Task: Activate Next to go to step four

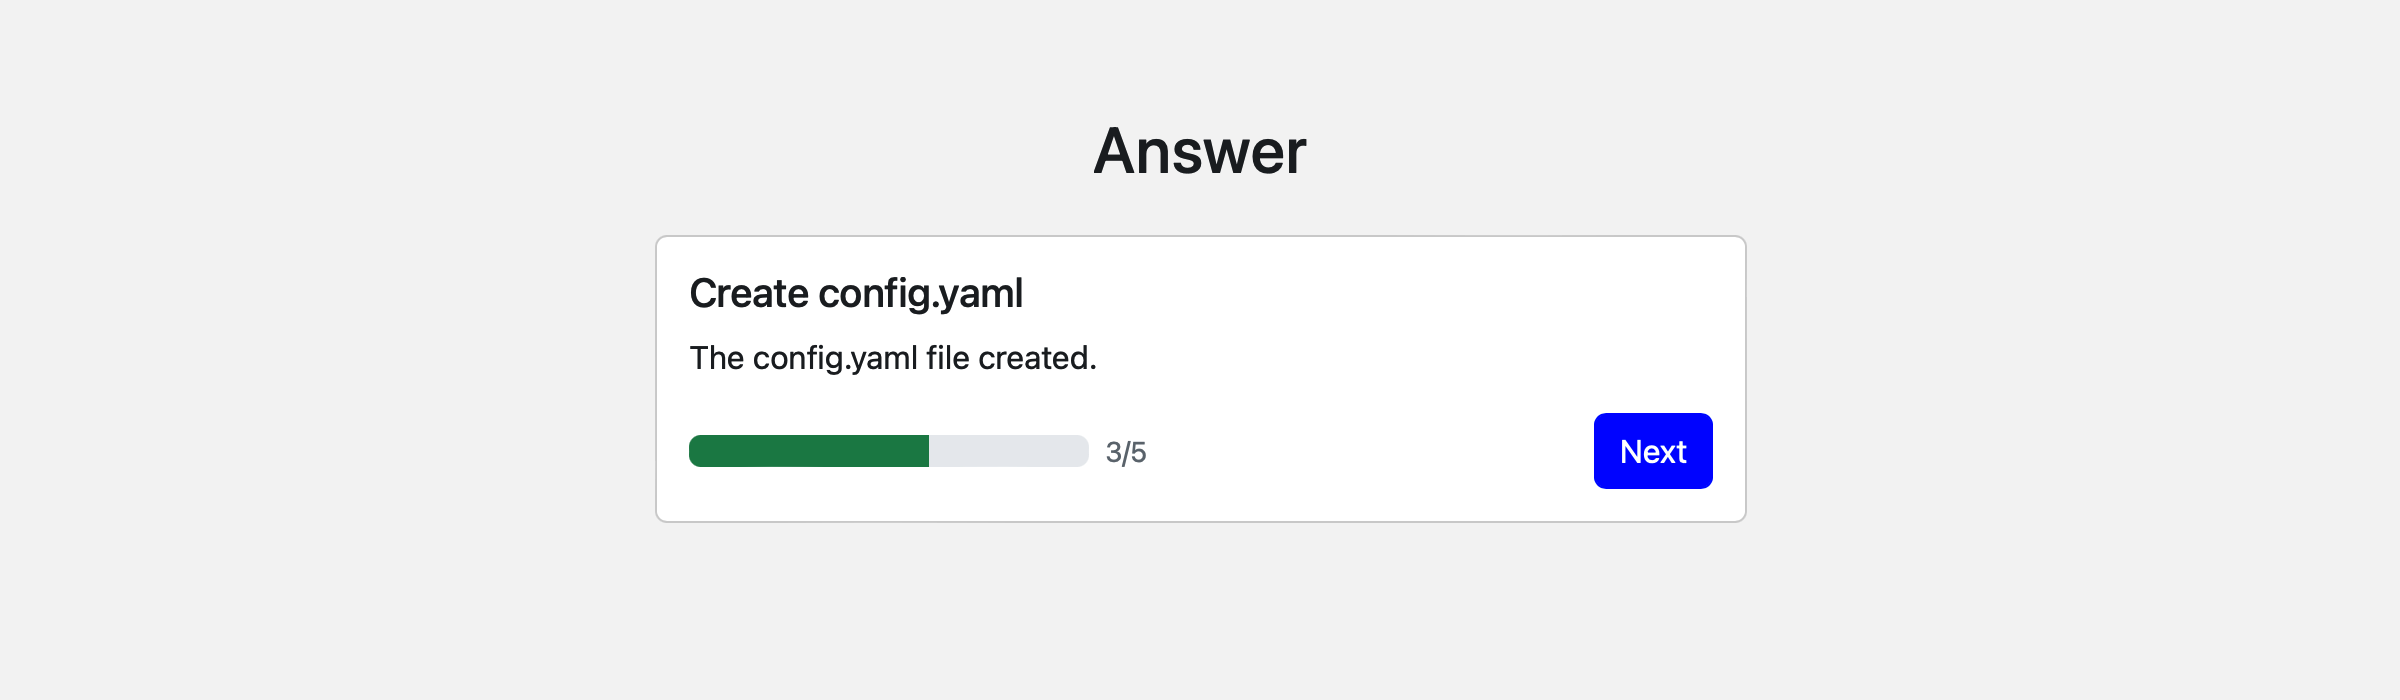Action: coord(1652,450)
